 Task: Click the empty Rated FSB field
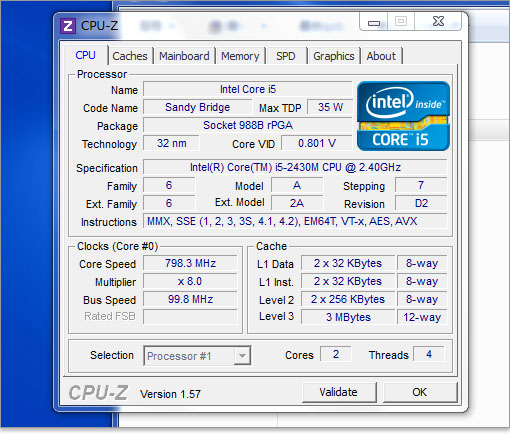tap(190, 317)
